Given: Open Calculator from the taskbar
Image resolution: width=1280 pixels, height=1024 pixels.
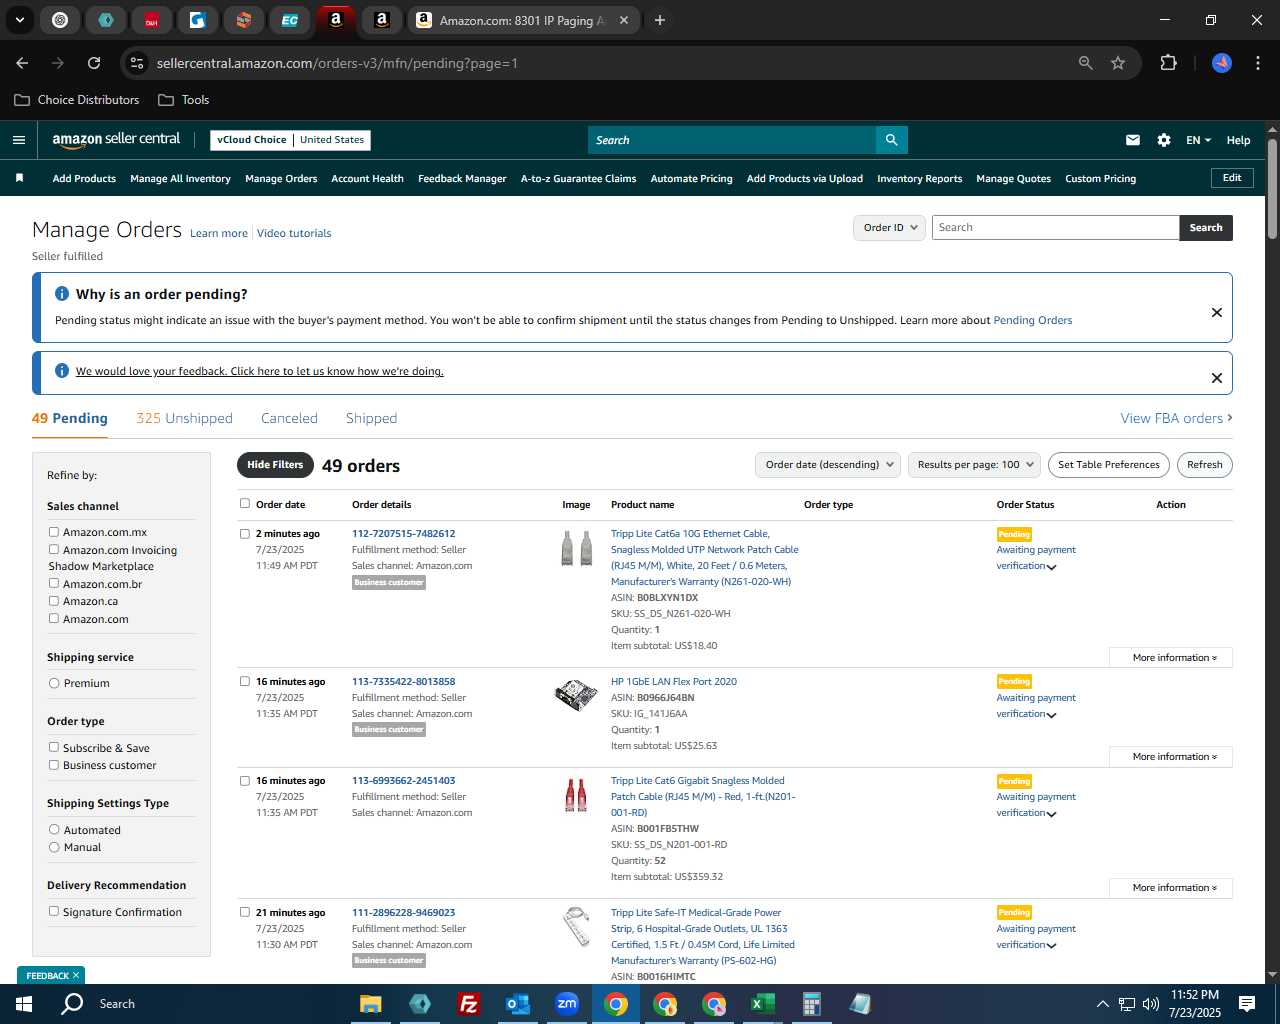Looking at the screenshot, I should (811, 1004).
